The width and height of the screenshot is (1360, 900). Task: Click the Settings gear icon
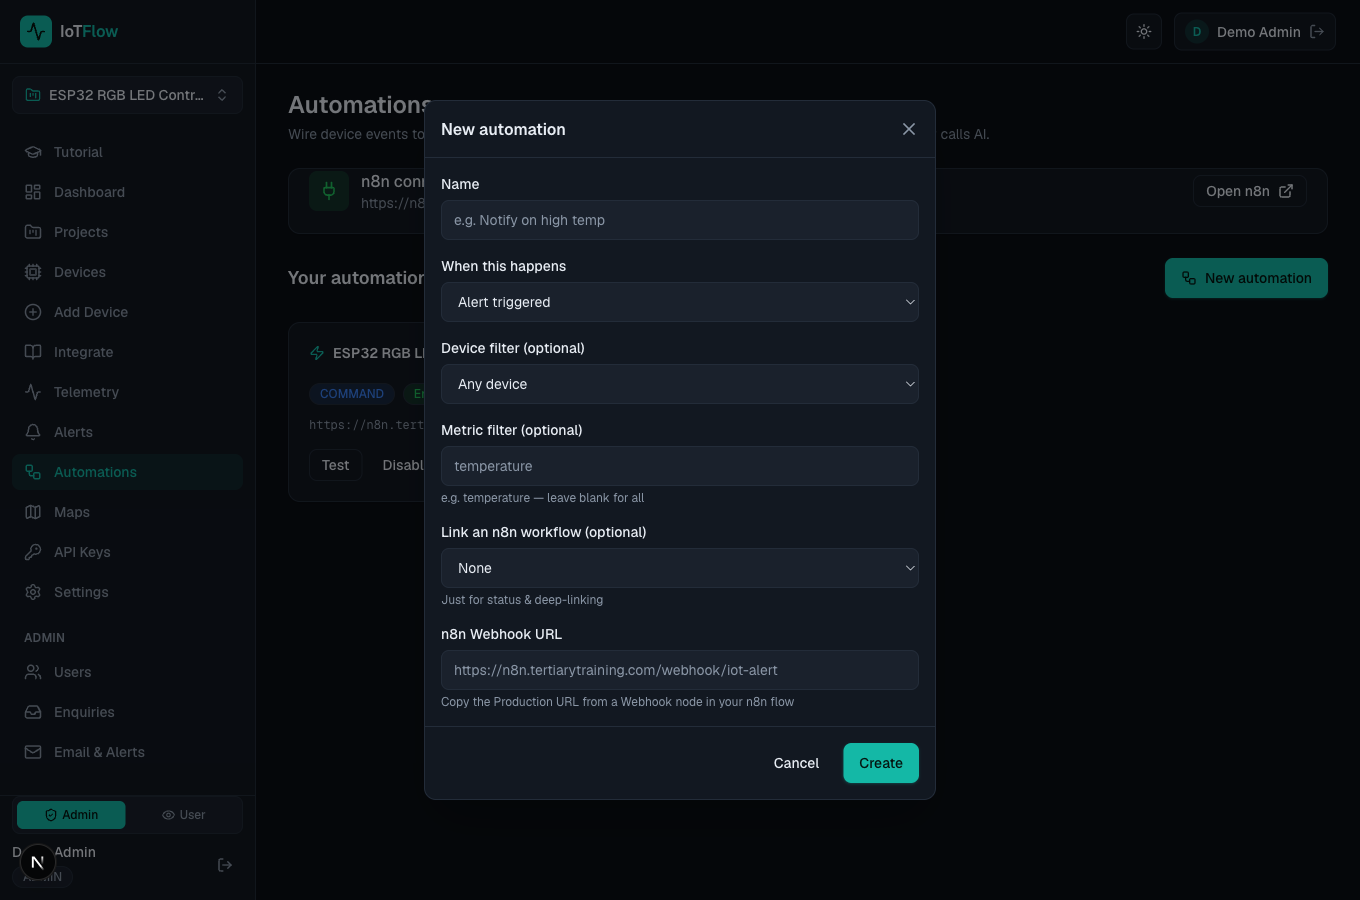pyautogui.click(x=33, y=592)
